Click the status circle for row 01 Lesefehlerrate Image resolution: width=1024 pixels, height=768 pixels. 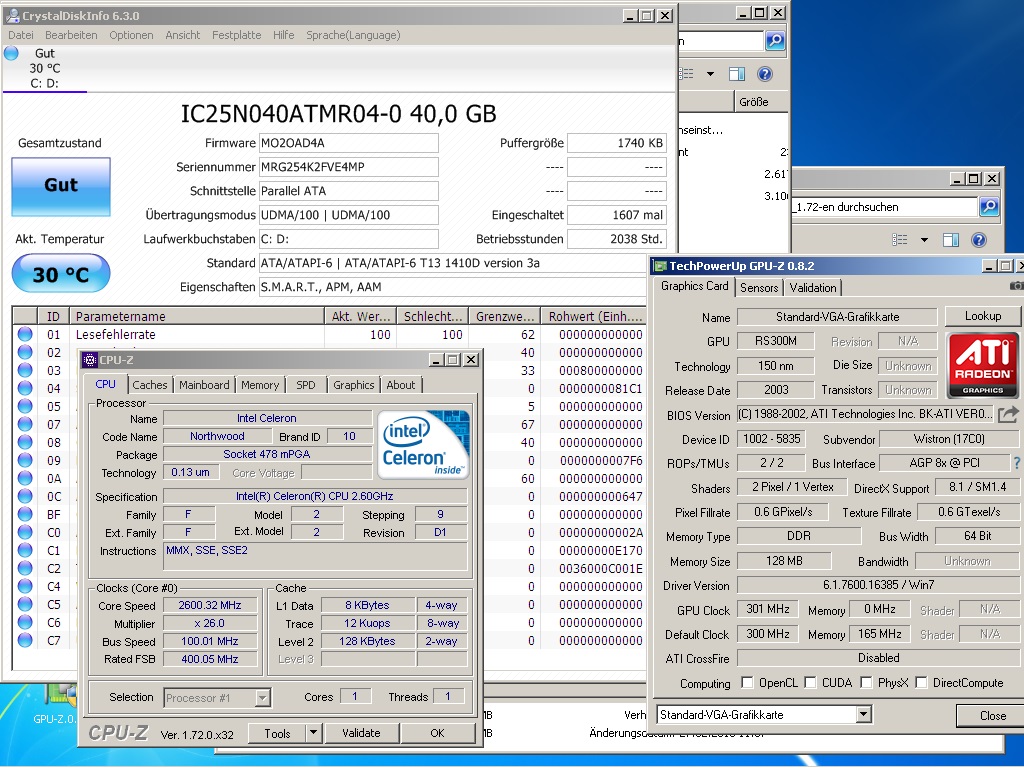(25, 334)
